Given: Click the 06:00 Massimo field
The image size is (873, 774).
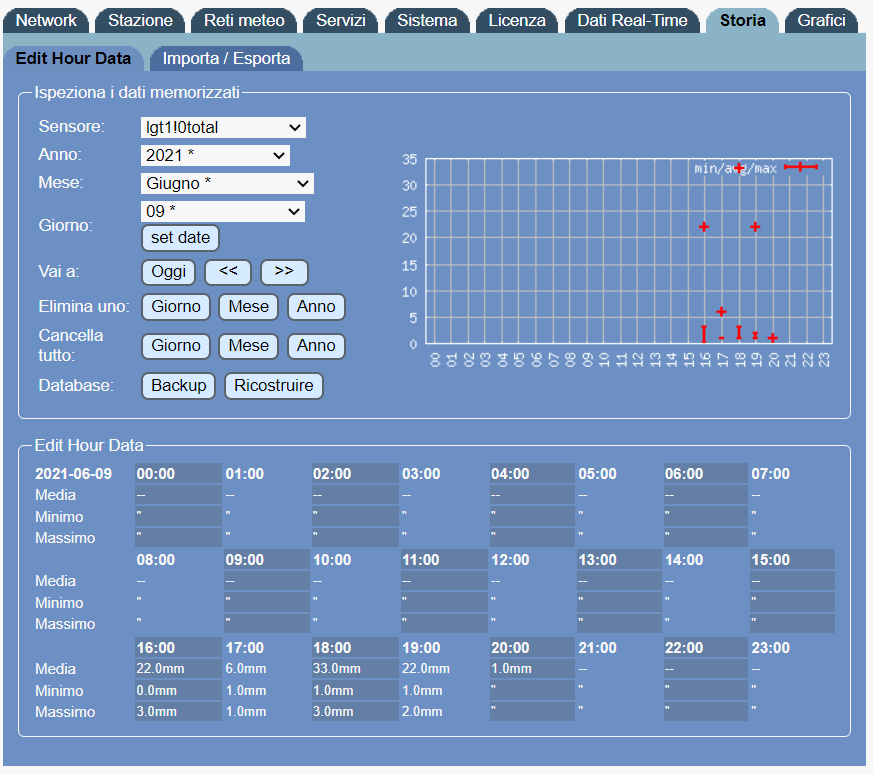Looking at the screenshot, I should 705,538.
